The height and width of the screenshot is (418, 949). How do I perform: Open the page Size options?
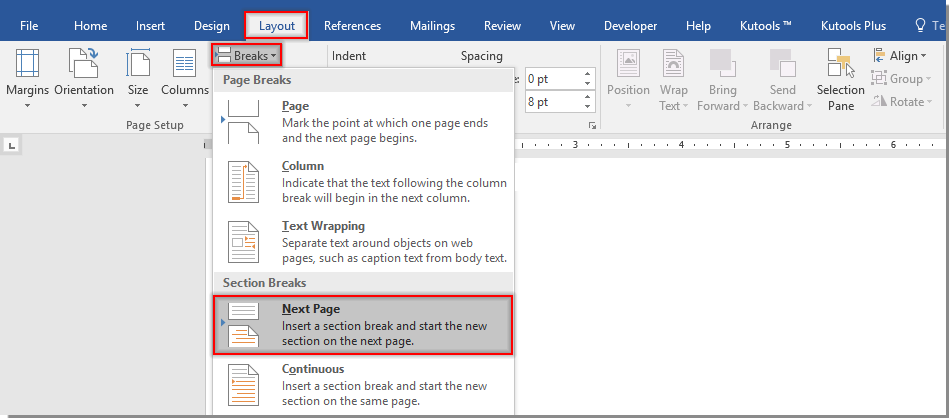point(137,75)
